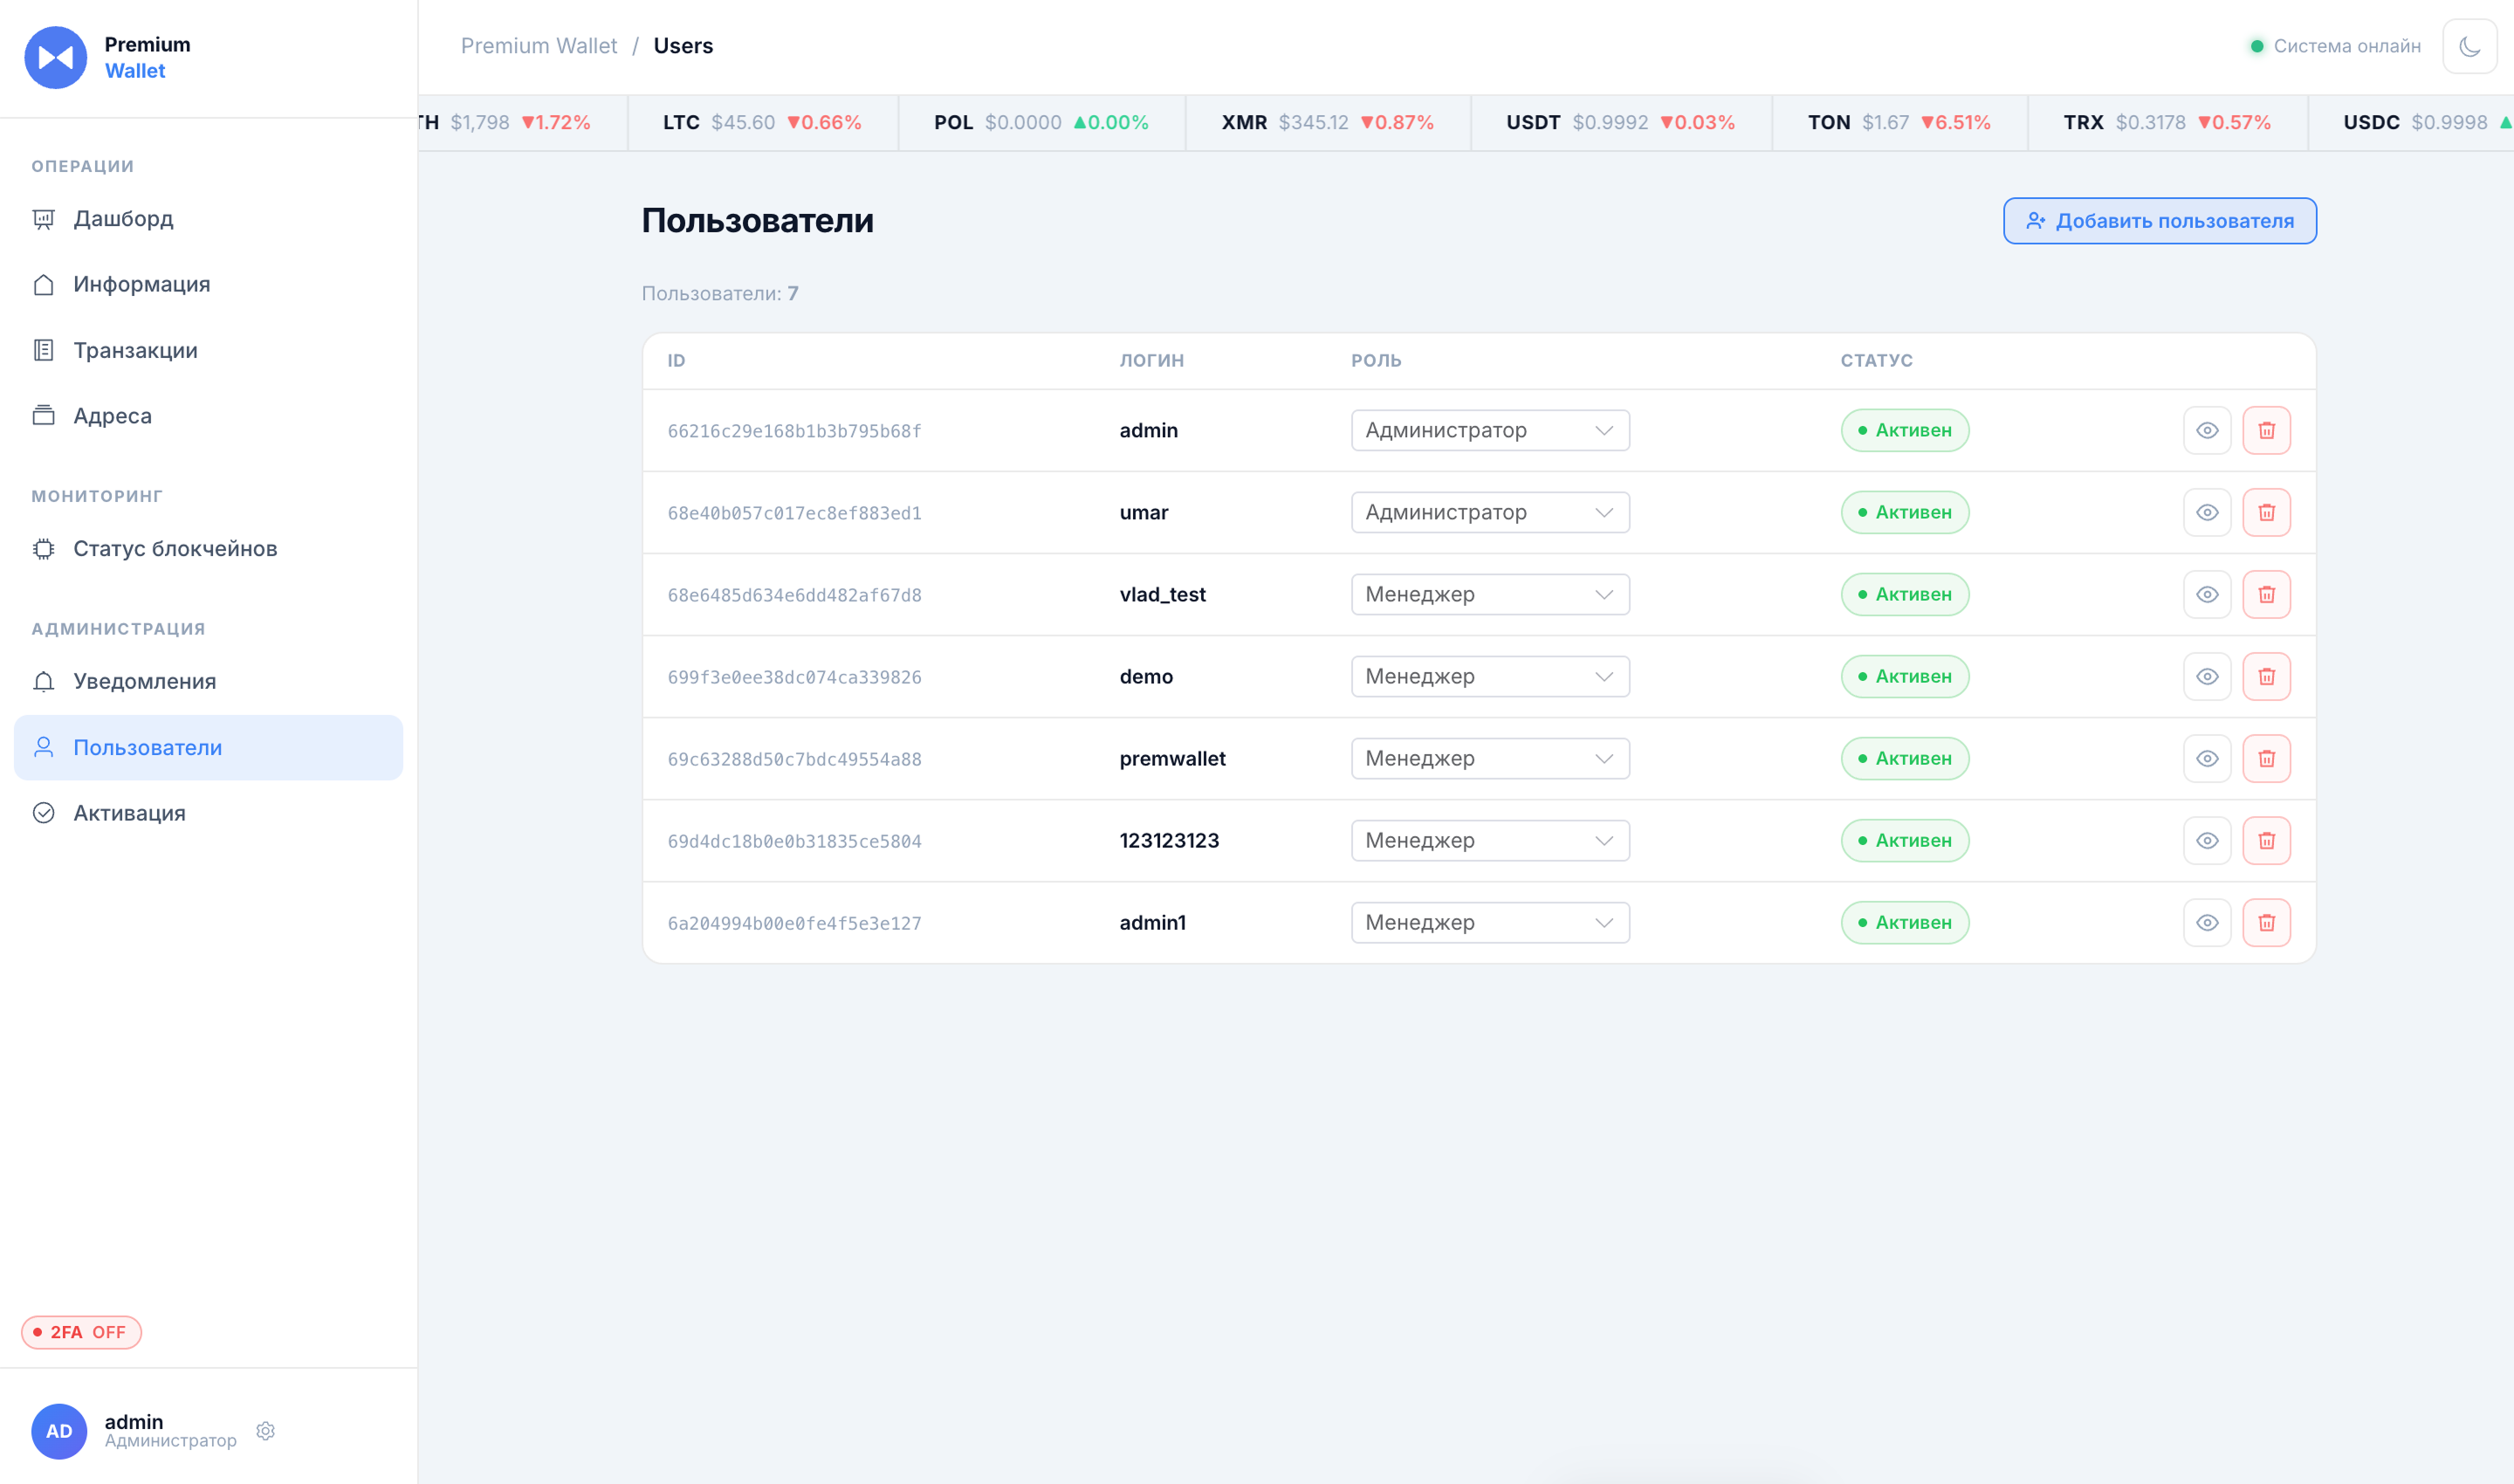The width and height of the screenshot is (2514, 1484).
Task: Click POL ticker entry
Action: pos(1041,123)
